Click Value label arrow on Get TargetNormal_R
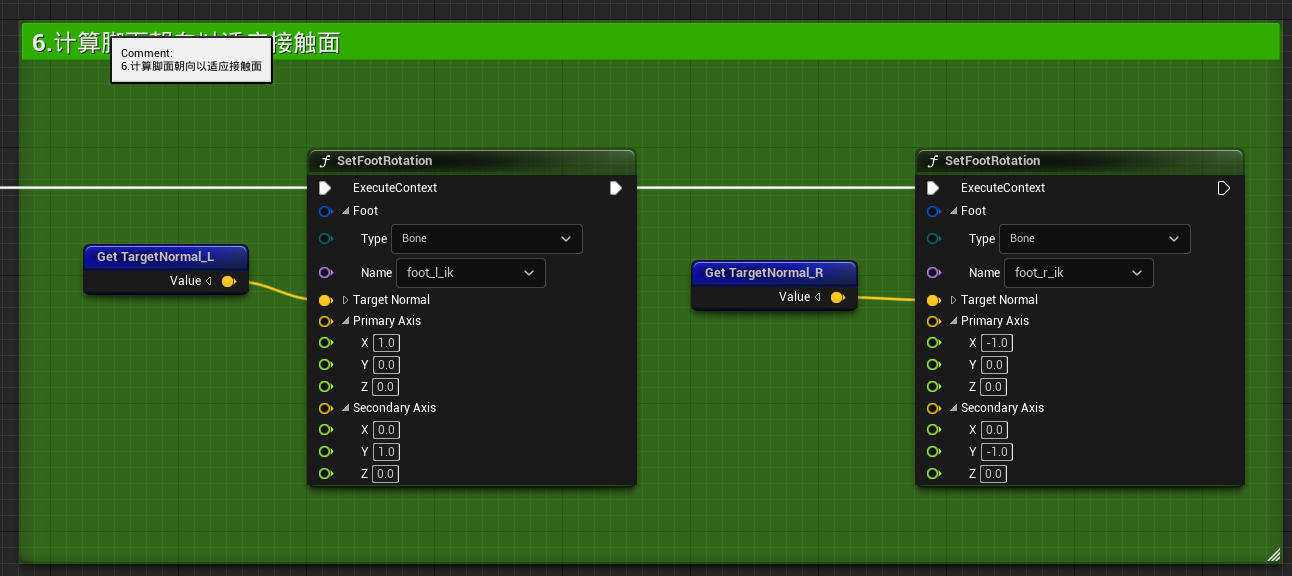Image resolution: width=1292 pixels, height=576 pixels. [817, 297]
